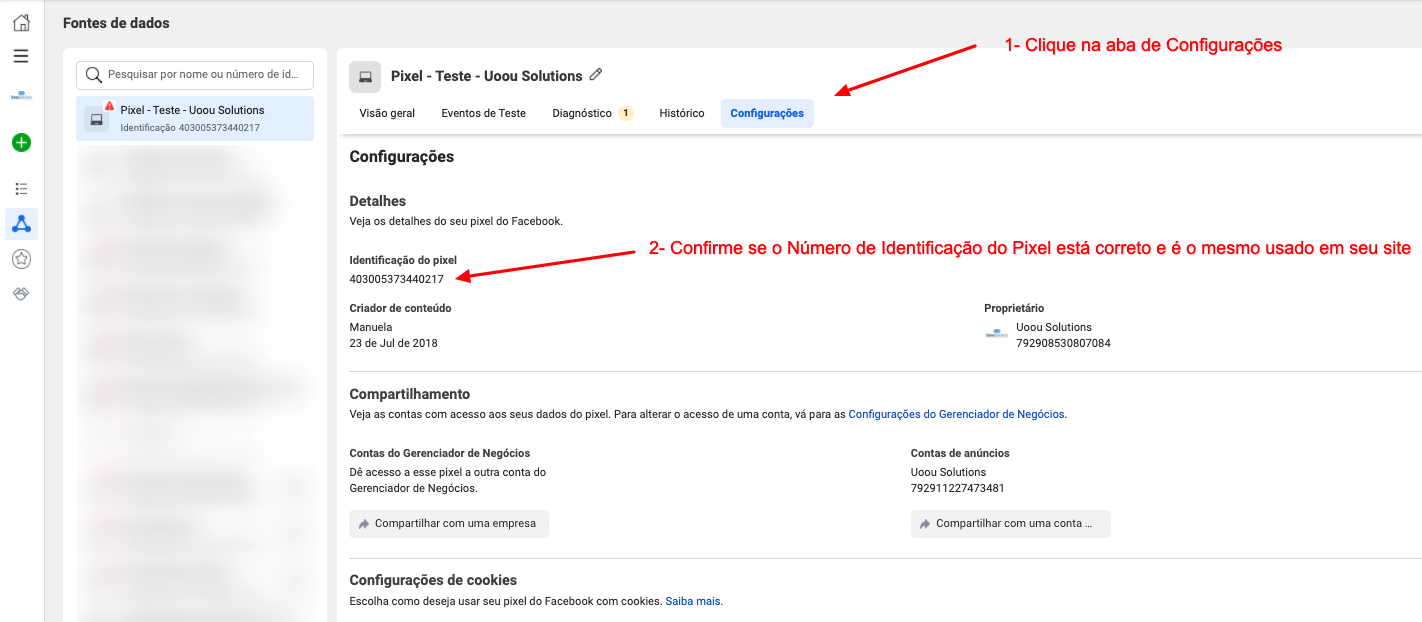
Task: Click the pixel laptop icon beside title
Action: point(365,77)
